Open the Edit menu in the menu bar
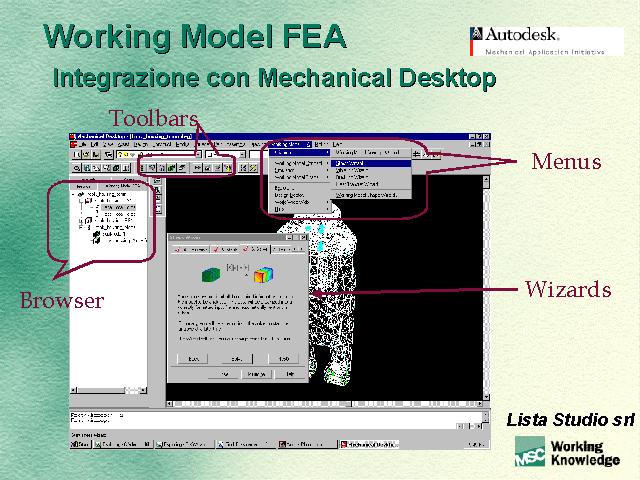The image size is (640, 480). pos(95,144)
